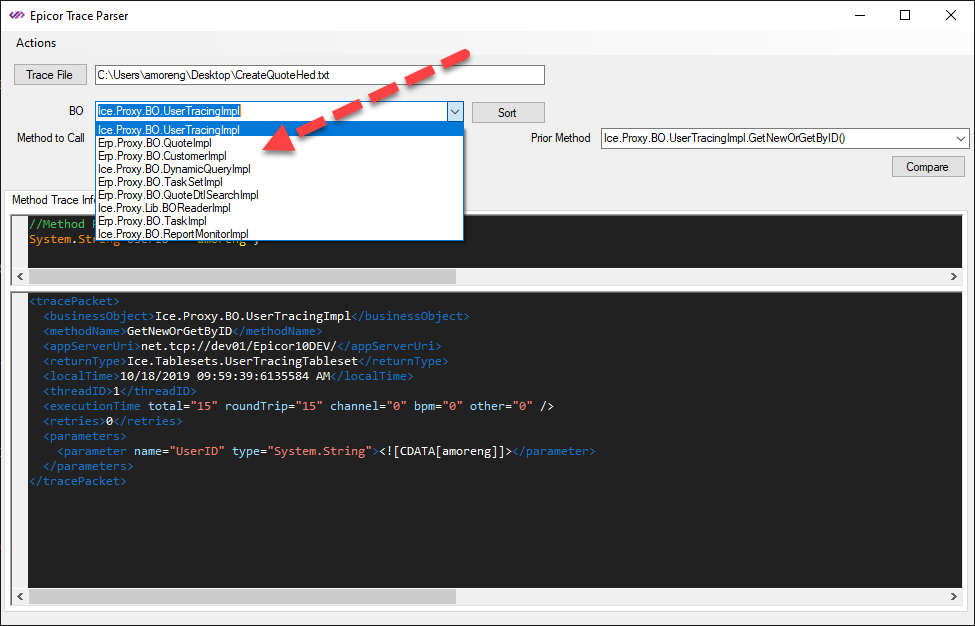Select Erp.Proxy.BO.QuoteImpl from the list

click(280, 143)
